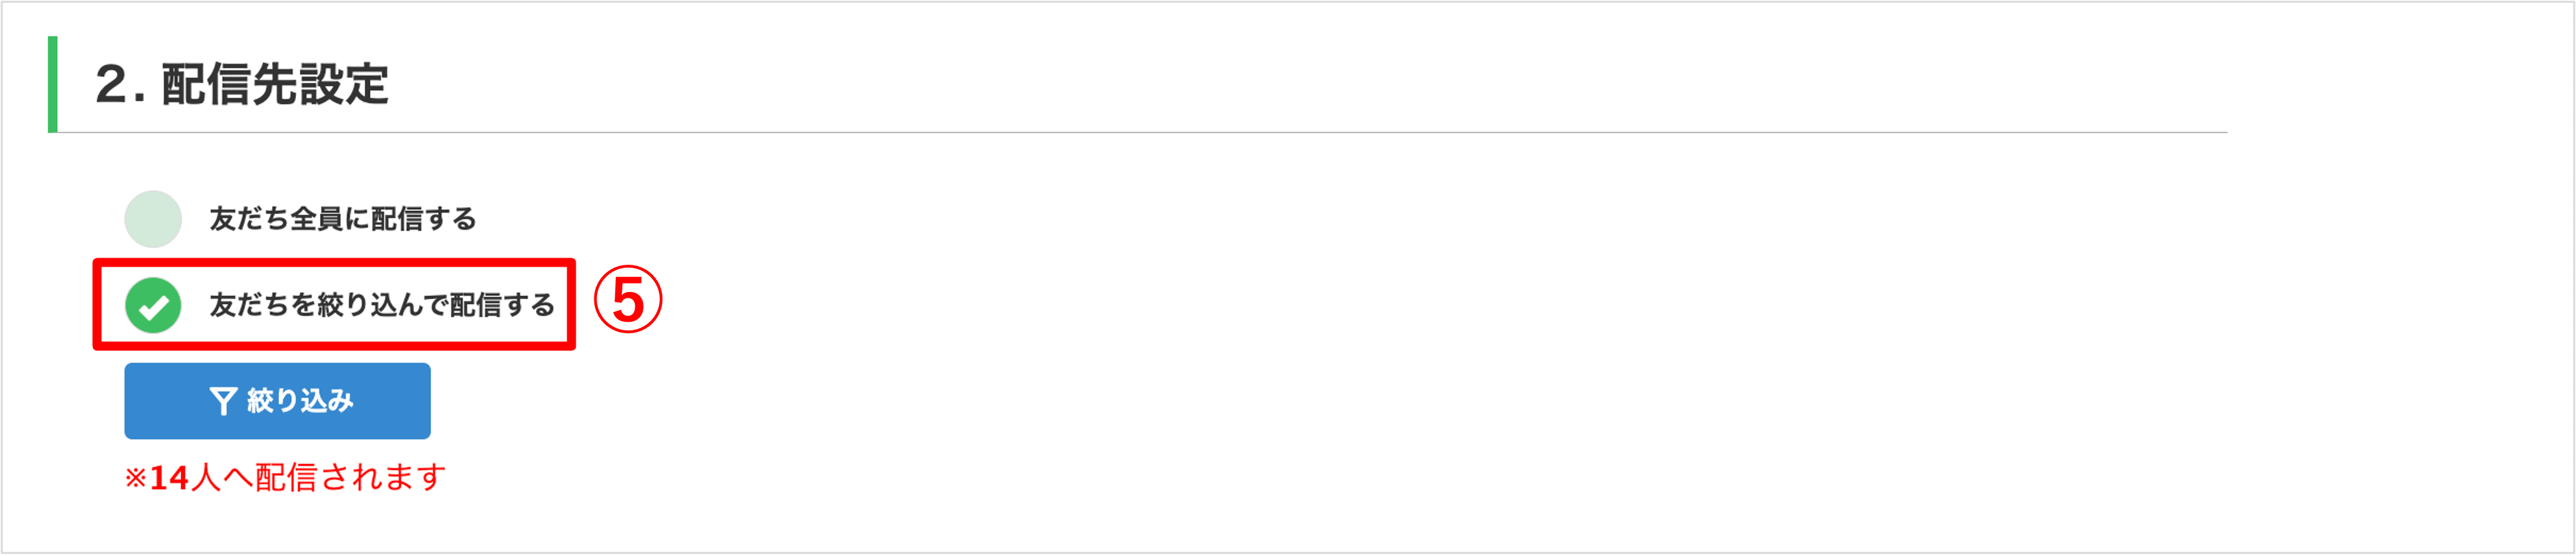Click the 2. 配信先設定 section heading

point(242,84)
